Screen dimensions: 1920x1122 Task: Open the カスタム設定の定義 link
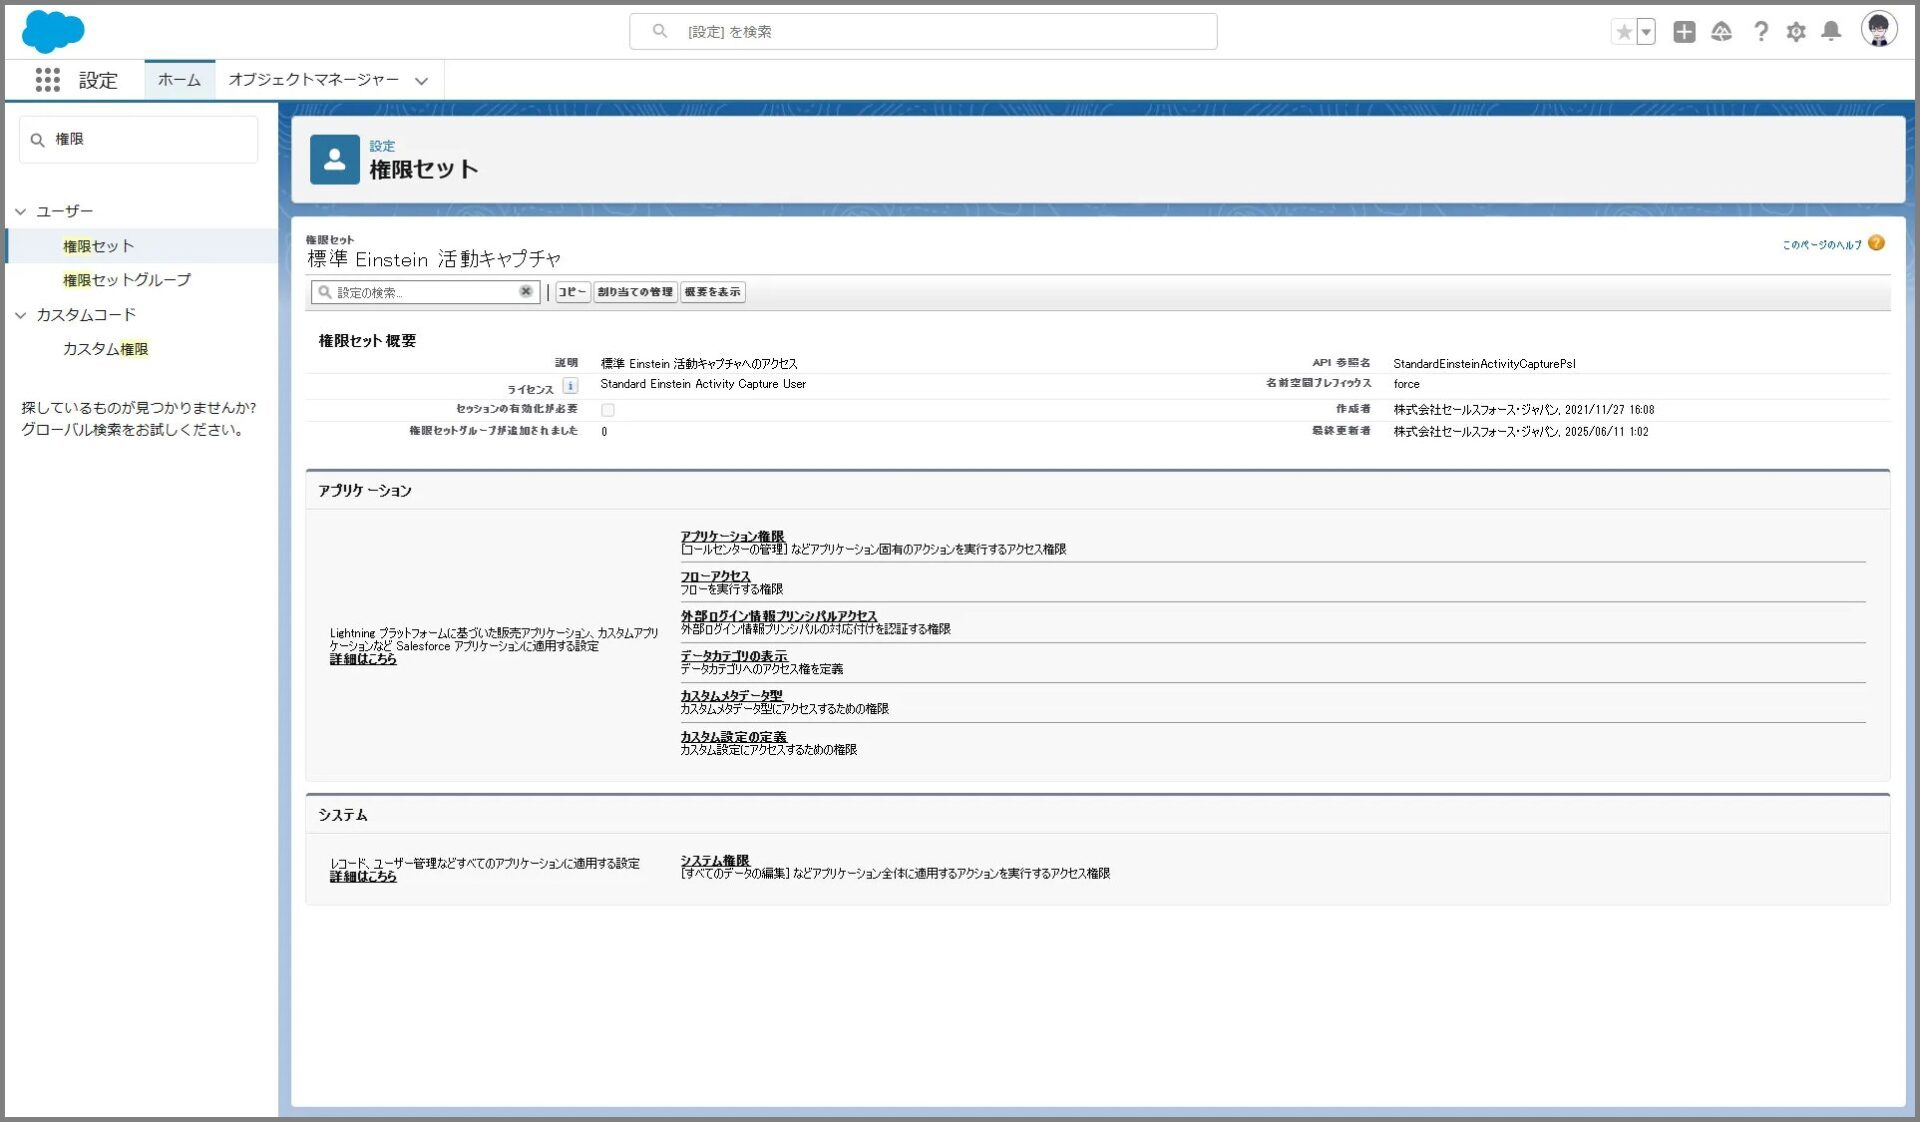point(733,738)
